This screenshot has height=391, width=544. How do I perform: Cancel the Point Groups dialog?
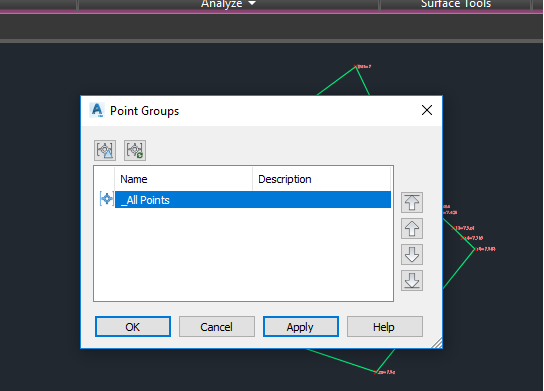217,326
